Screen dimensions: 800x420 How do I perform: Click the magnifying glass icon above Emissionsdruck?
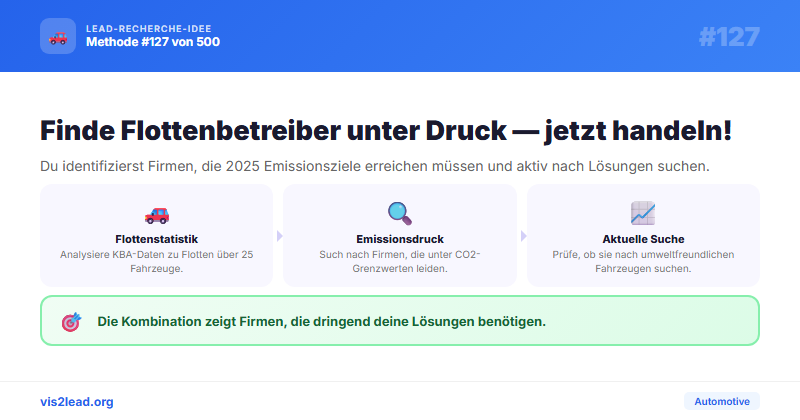400,214
